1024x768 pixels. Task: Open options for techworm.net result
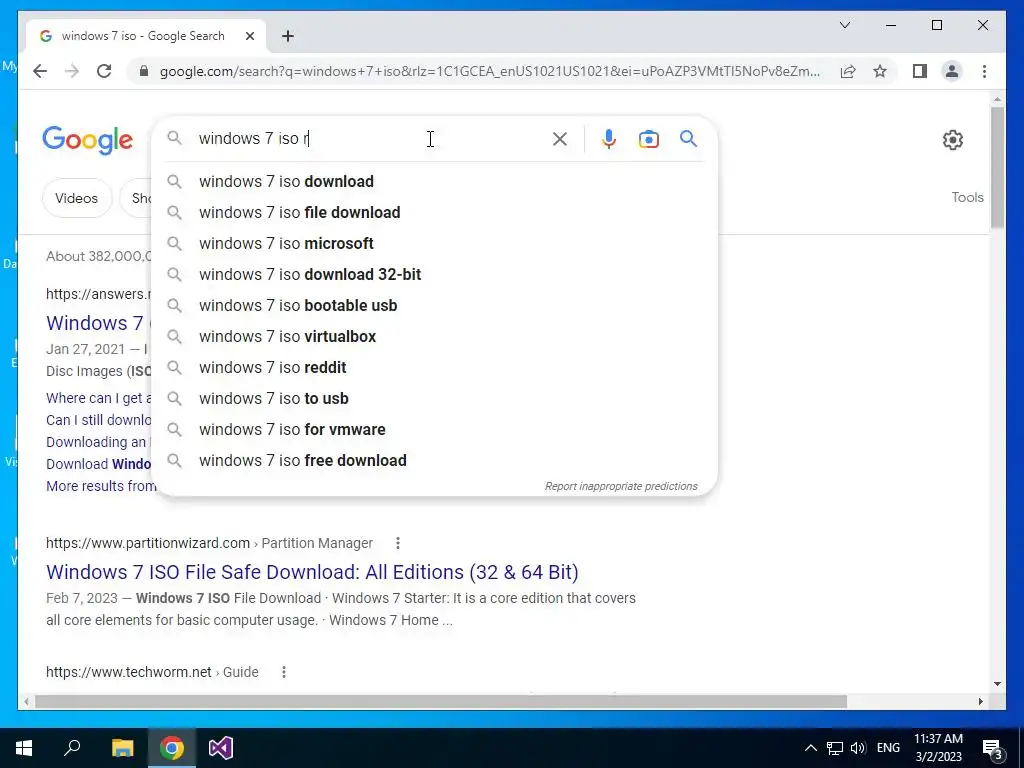tap(283, 672)
